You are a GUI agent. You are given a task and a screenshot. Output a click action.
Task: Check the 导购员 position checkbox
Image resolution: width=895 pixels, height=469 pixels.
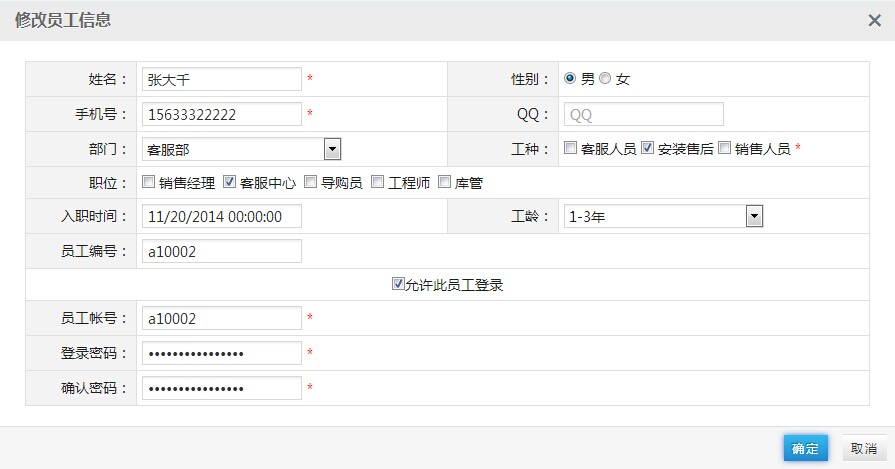coord(311,182)
